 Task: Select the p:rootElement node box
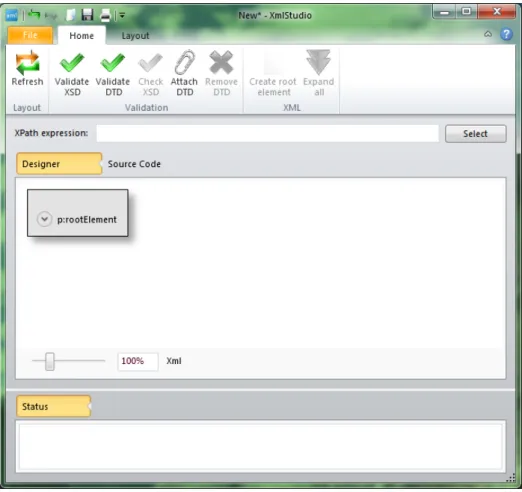click(78, 213)
